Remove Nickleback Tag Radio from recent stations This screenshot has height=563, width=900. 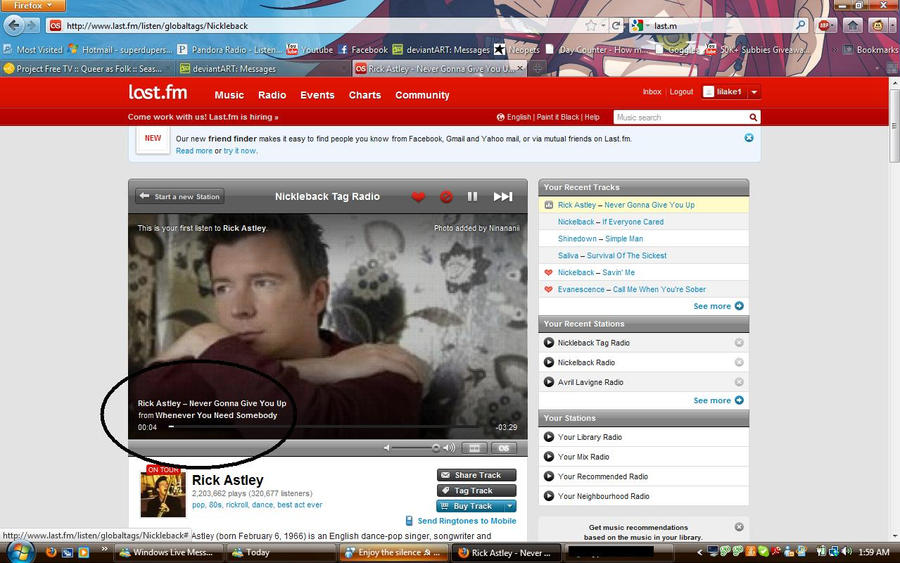(739, 343)
